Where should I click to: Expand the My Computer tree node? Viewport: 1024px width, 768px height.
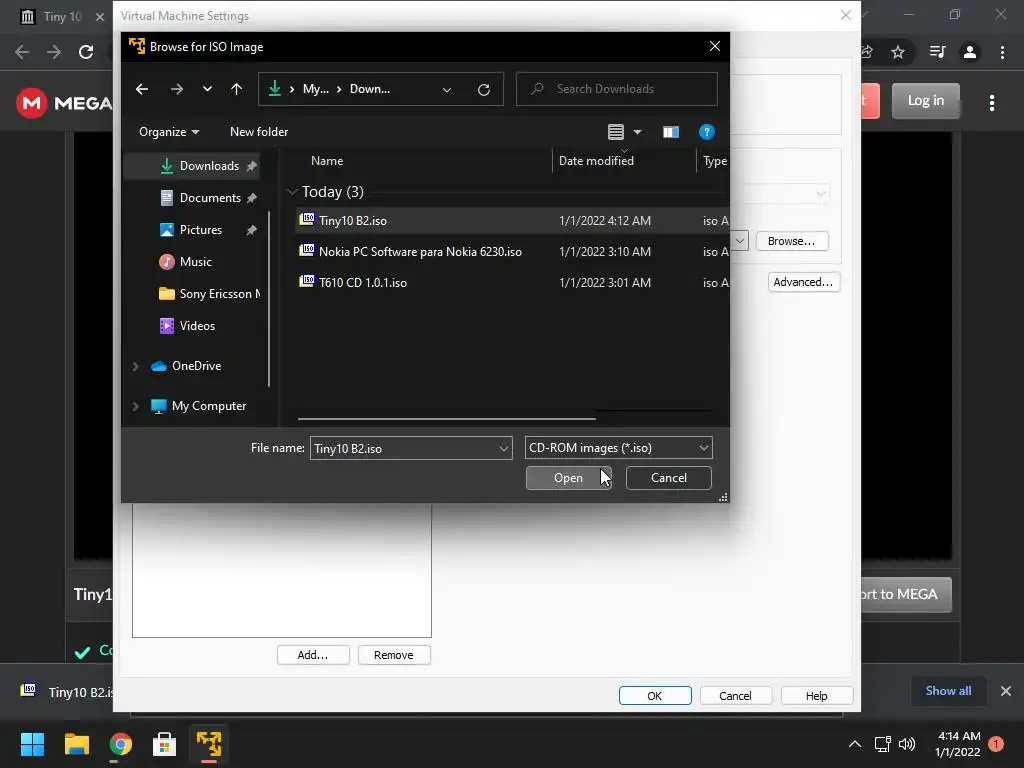point(135,406)
